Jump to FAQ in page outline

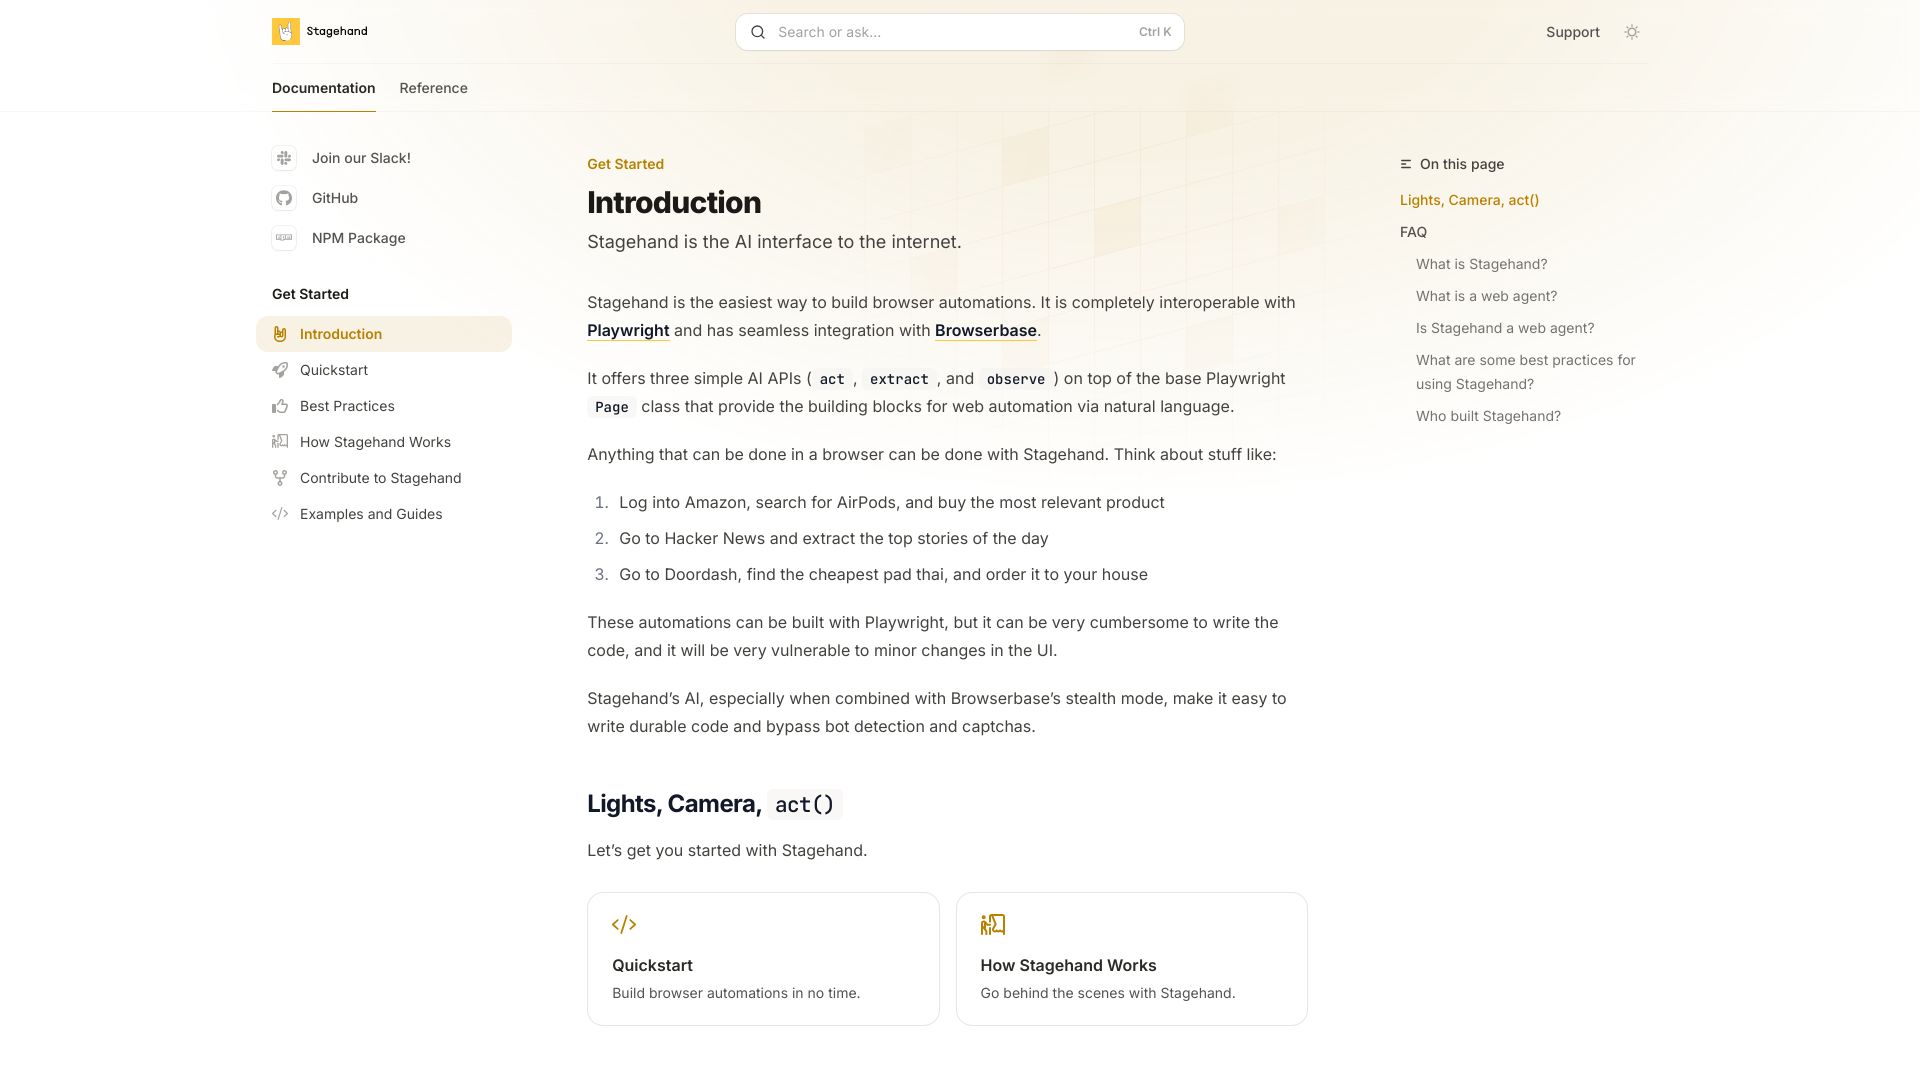coord(1413,232)
